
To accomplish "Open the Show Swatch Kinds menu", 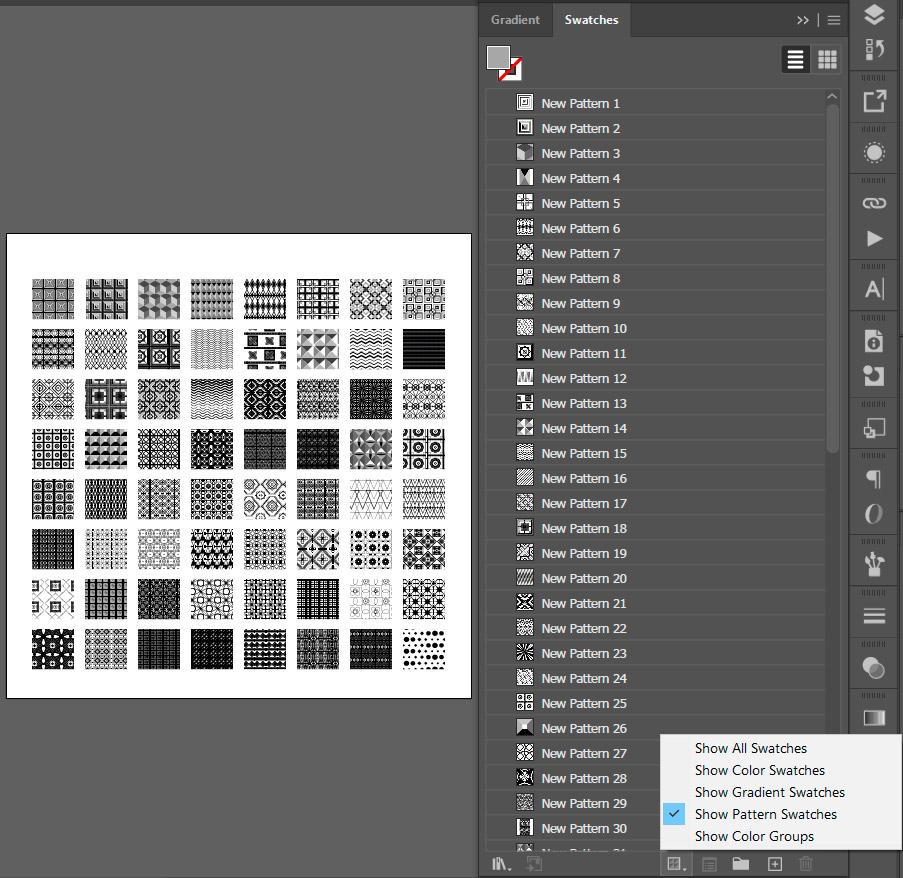I will tap(676, 863).
